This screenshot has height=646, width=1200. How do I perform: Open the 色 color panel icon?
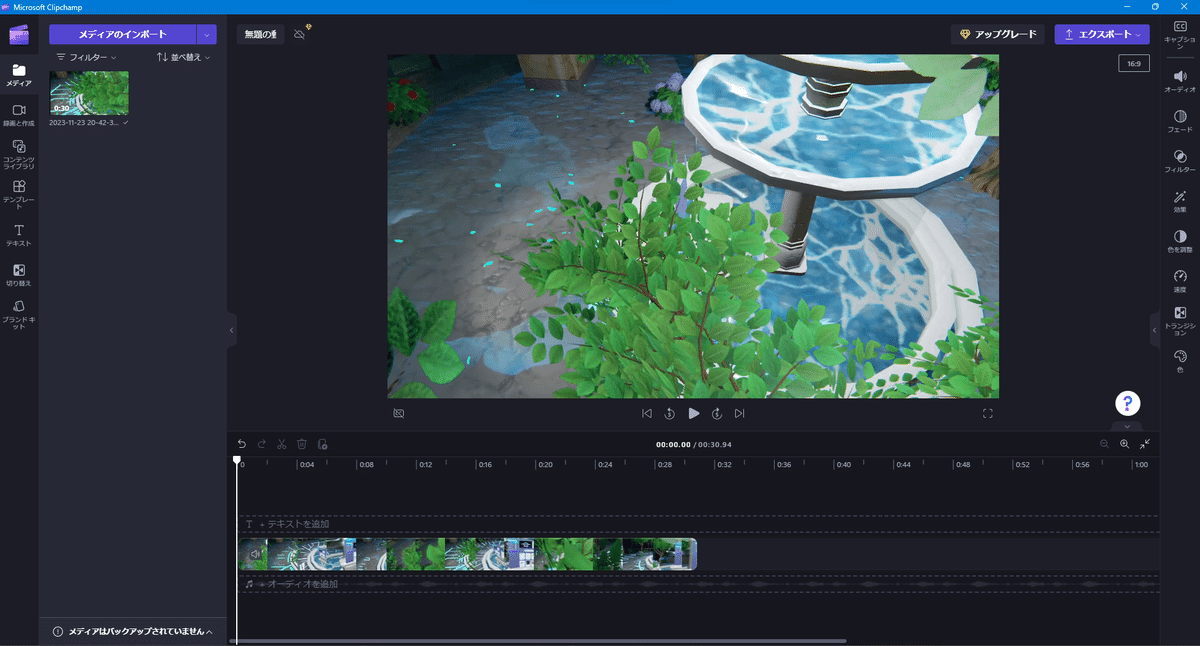click(1180, 362)
